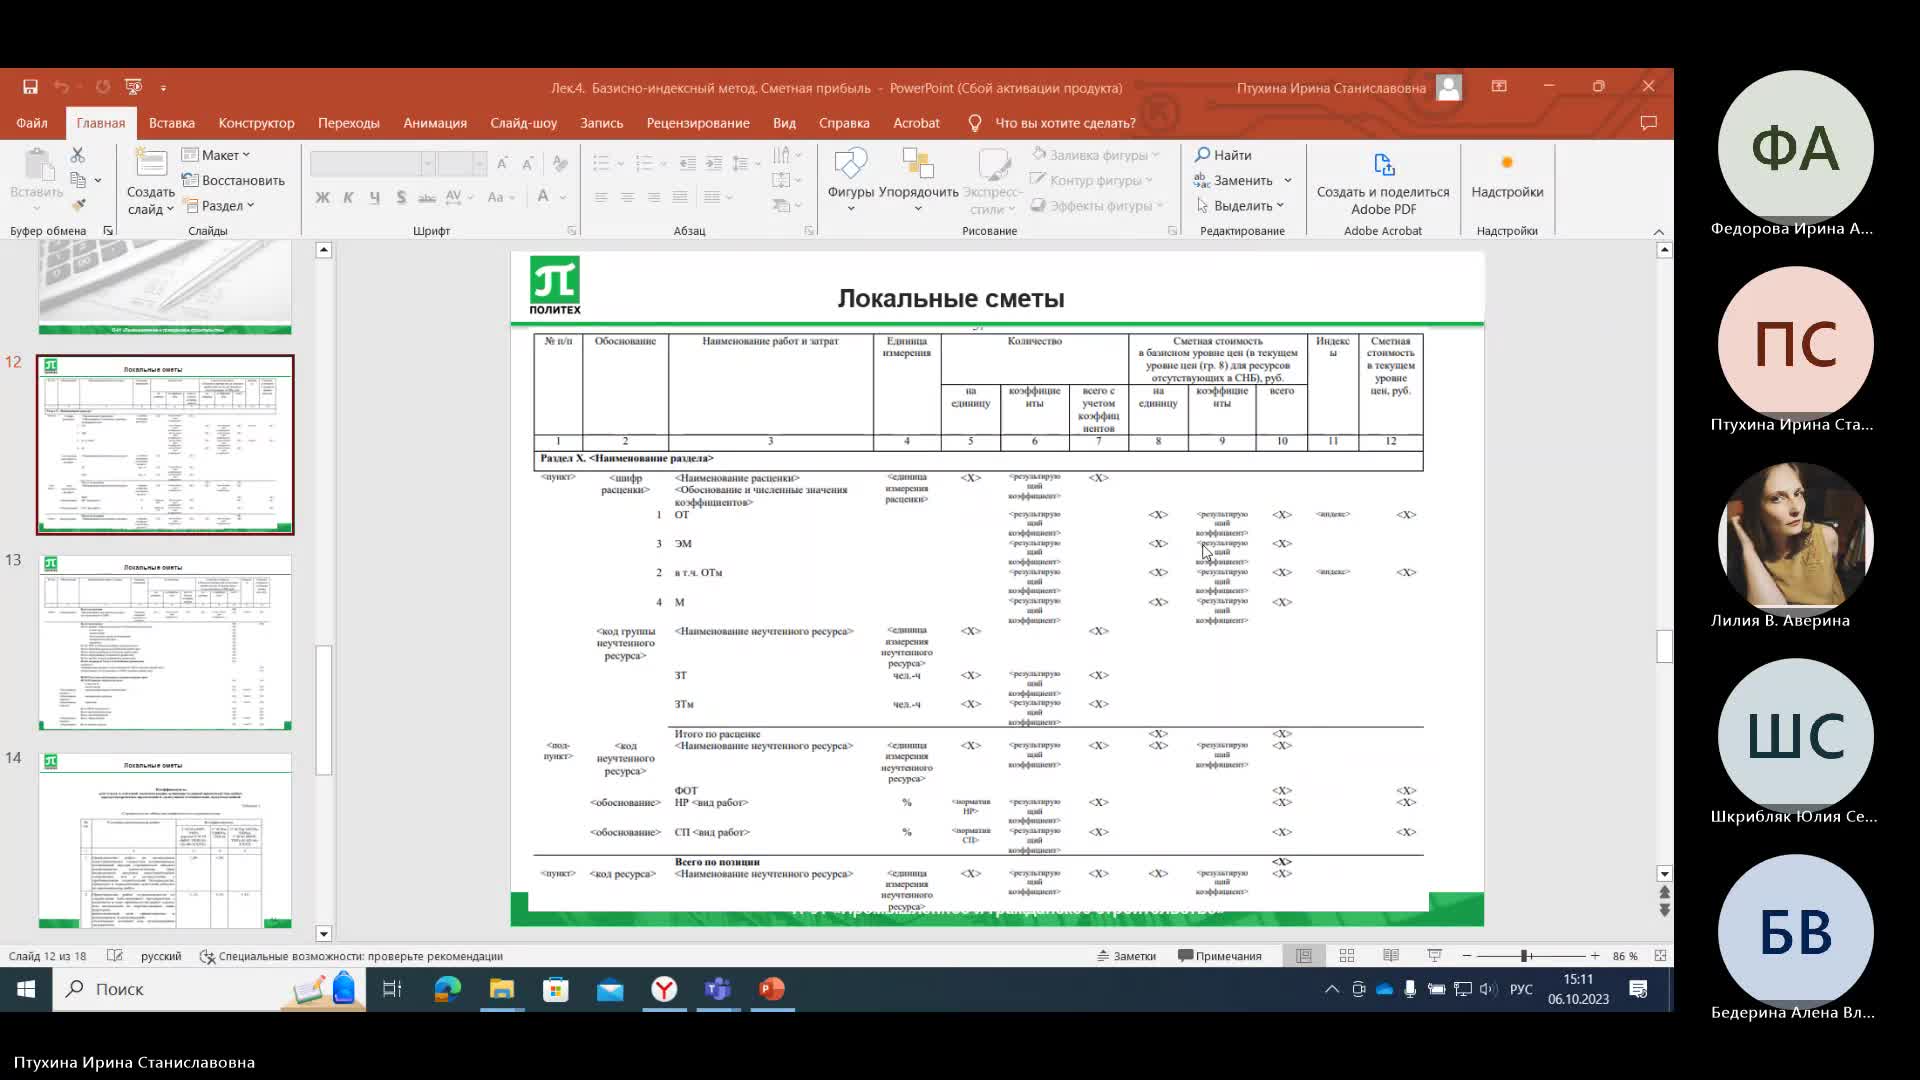Open the font name combo box
The image size is (1920, 1080).
pyautogui.click(x=372, y=163)
